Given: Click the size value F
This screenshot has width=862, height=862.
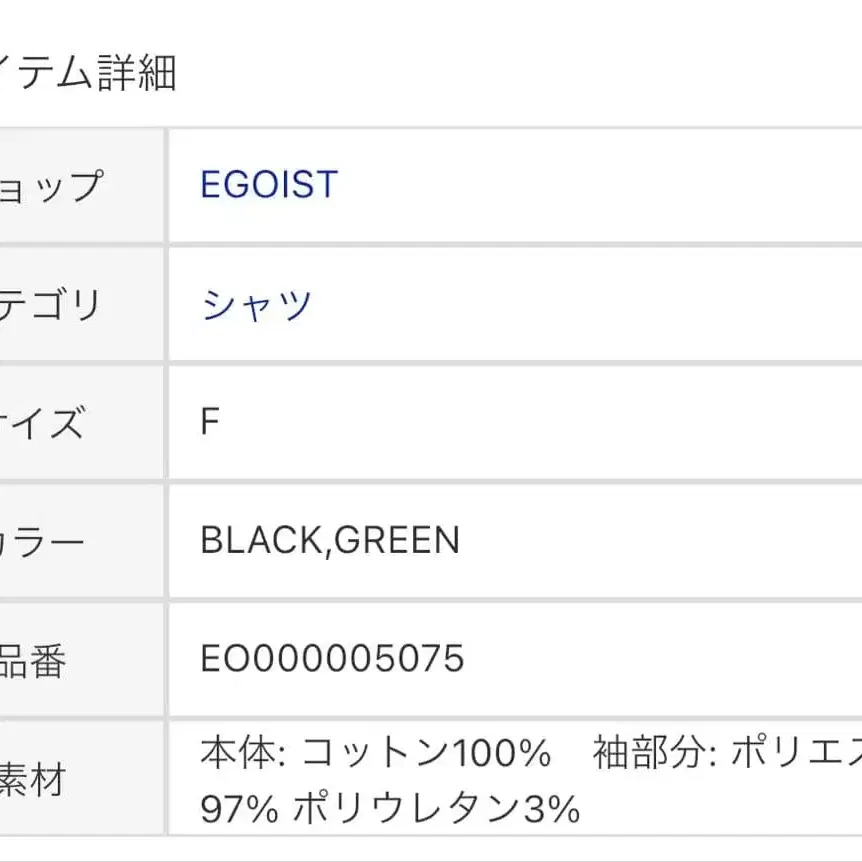Looking at the screenshot, I should (209, 422).
